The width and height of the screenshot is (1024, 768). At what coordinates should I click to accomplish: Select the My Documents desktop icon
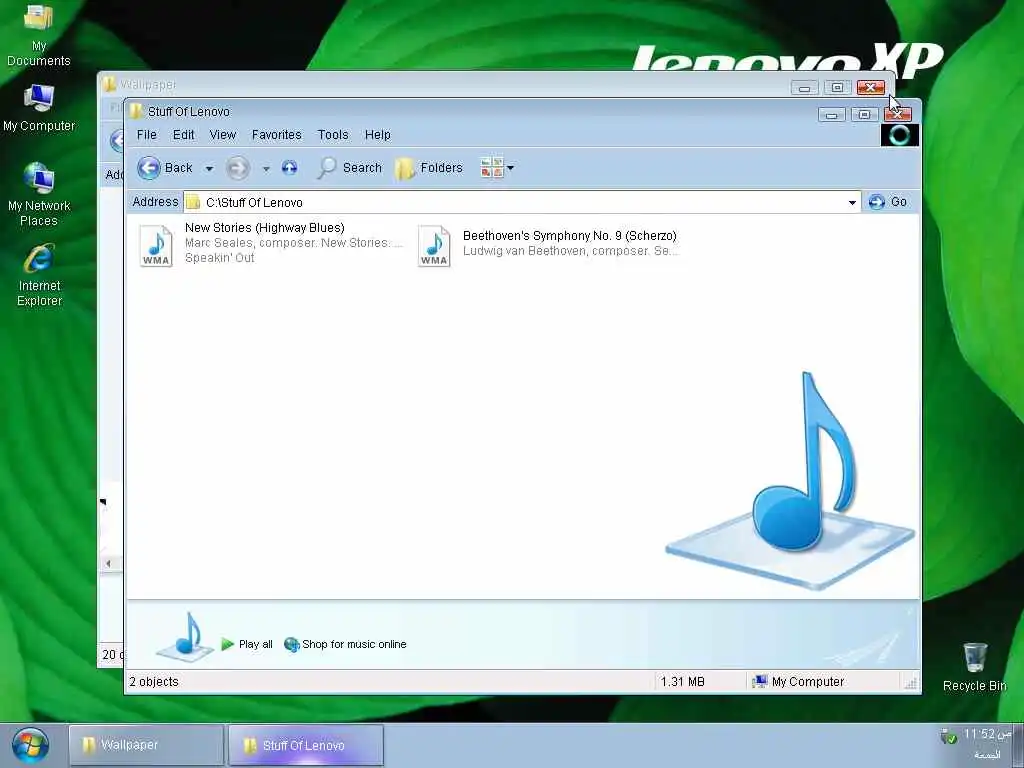(x=39, y=35)
